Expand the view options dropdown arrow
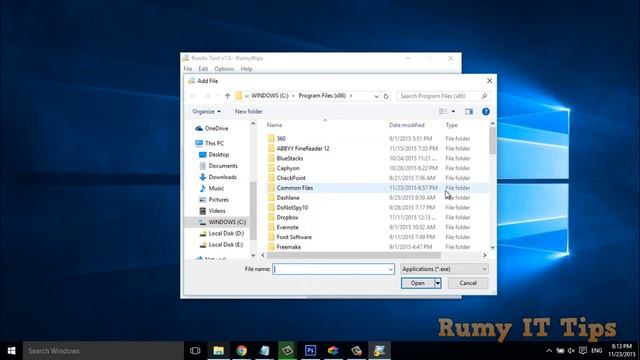 click(453, 111)
